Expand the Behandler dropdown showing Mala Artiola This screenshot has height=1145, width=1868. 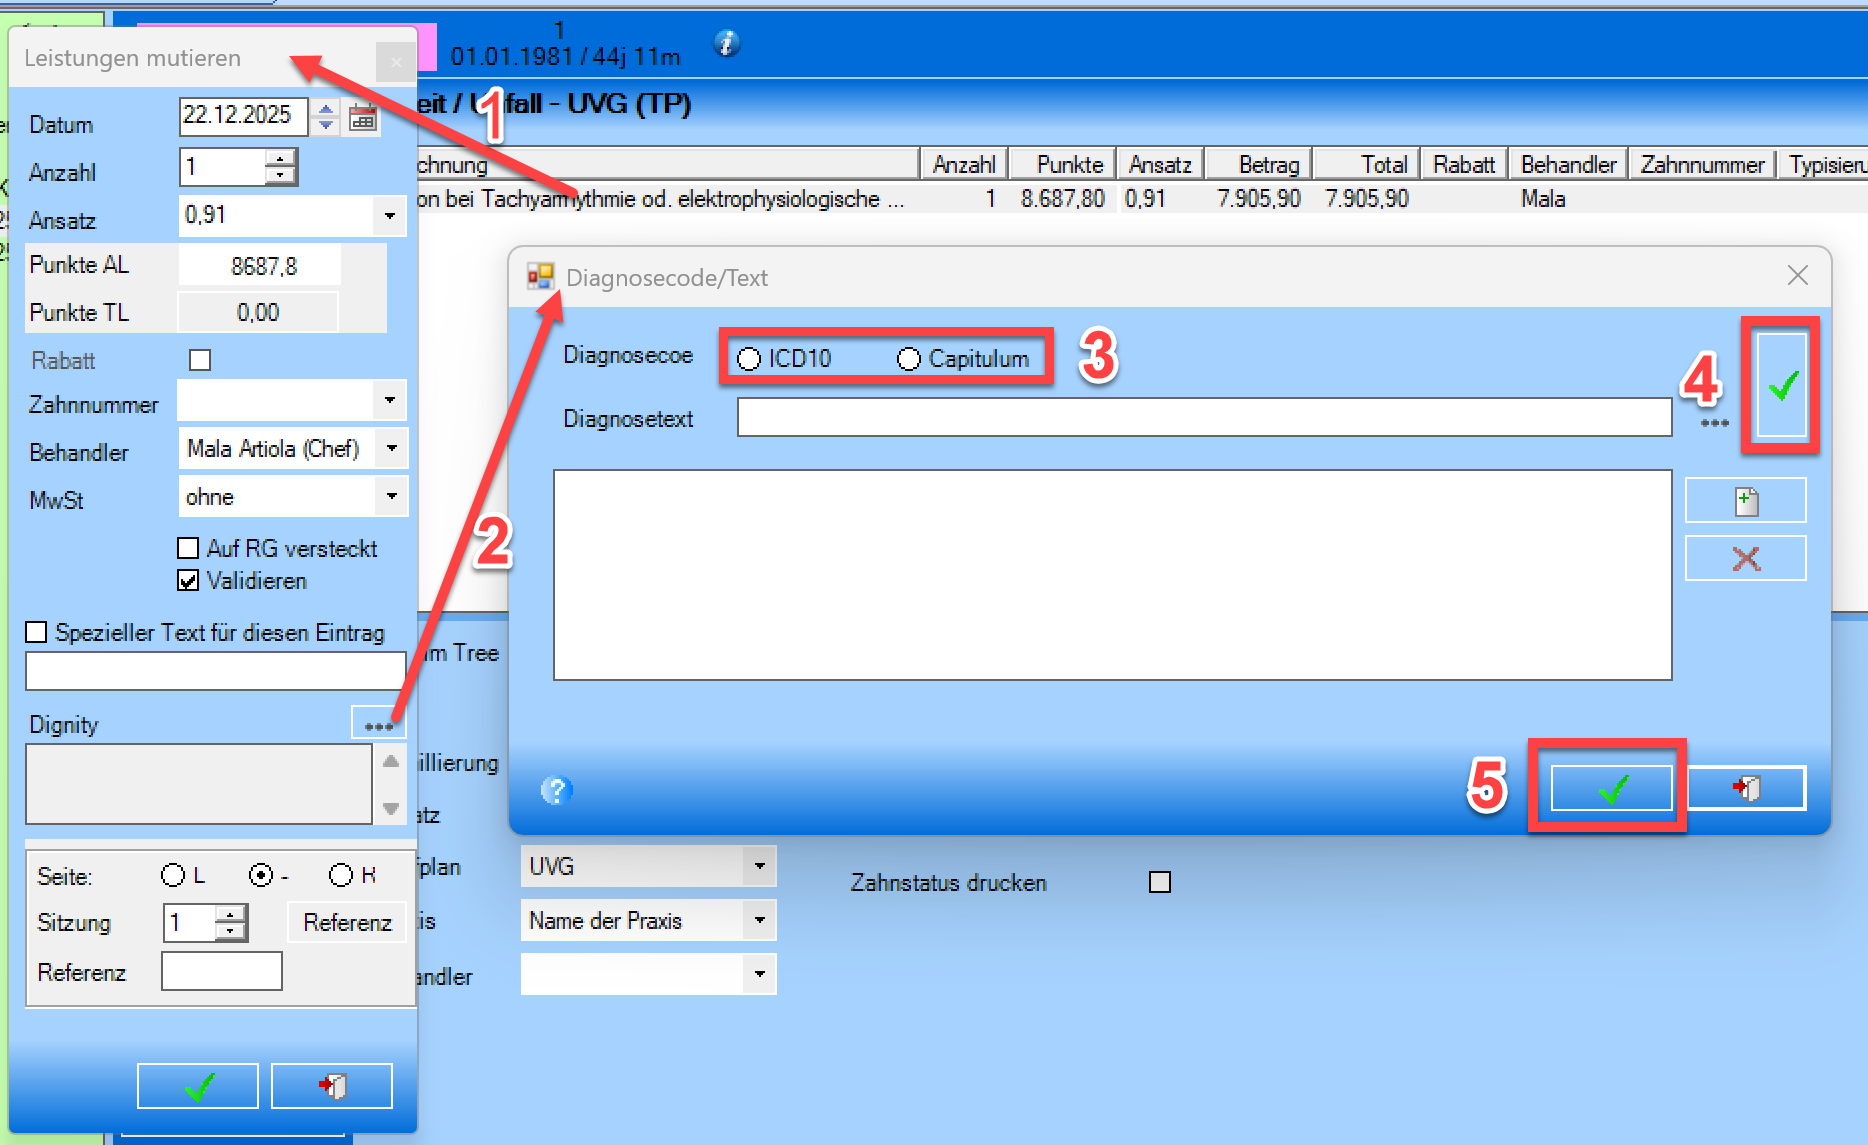(x=392, y=448)
